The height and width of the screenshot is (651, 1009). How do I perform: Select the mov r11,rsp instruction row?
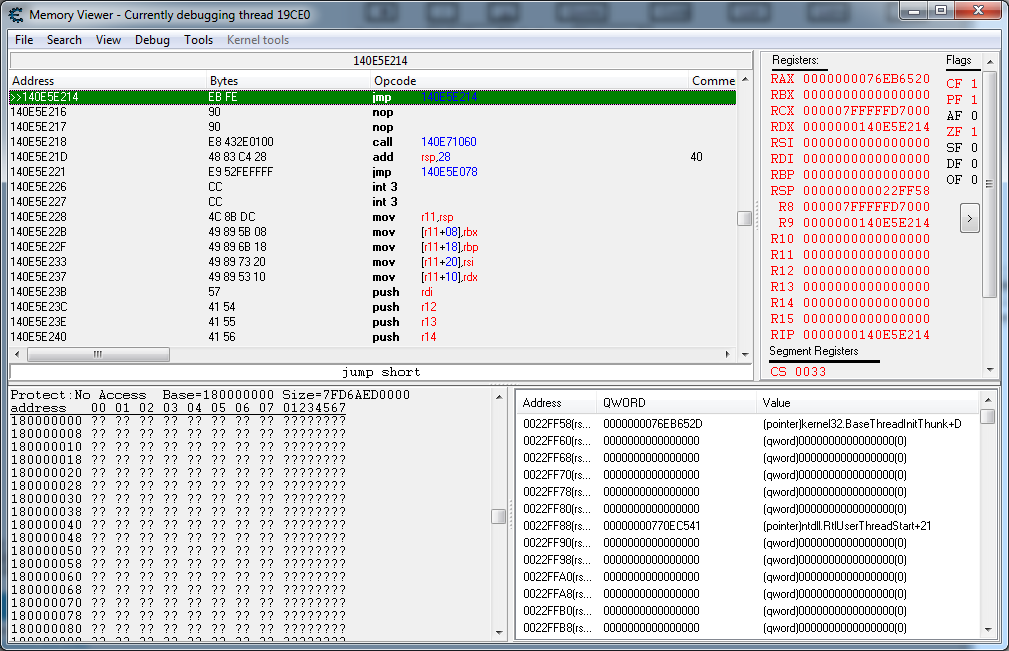coord(373,217)
